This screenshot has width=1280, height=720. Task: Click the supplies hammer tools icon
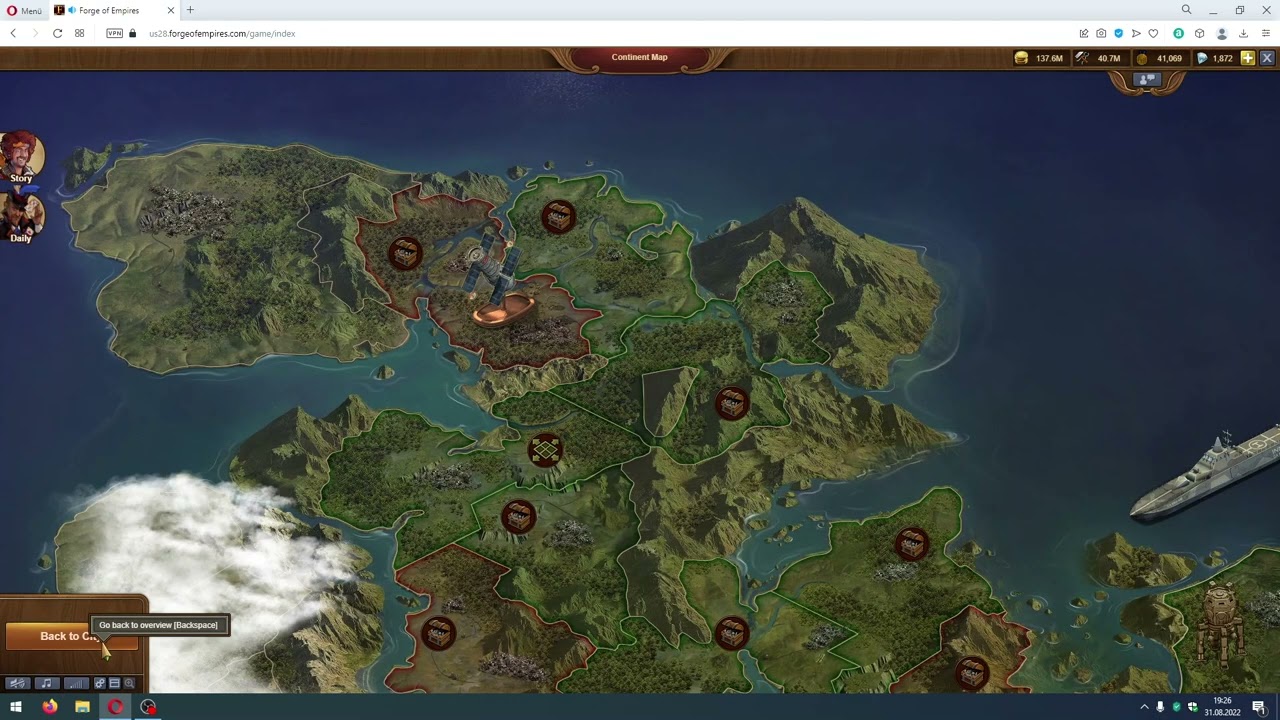(x=1082, y=59)
